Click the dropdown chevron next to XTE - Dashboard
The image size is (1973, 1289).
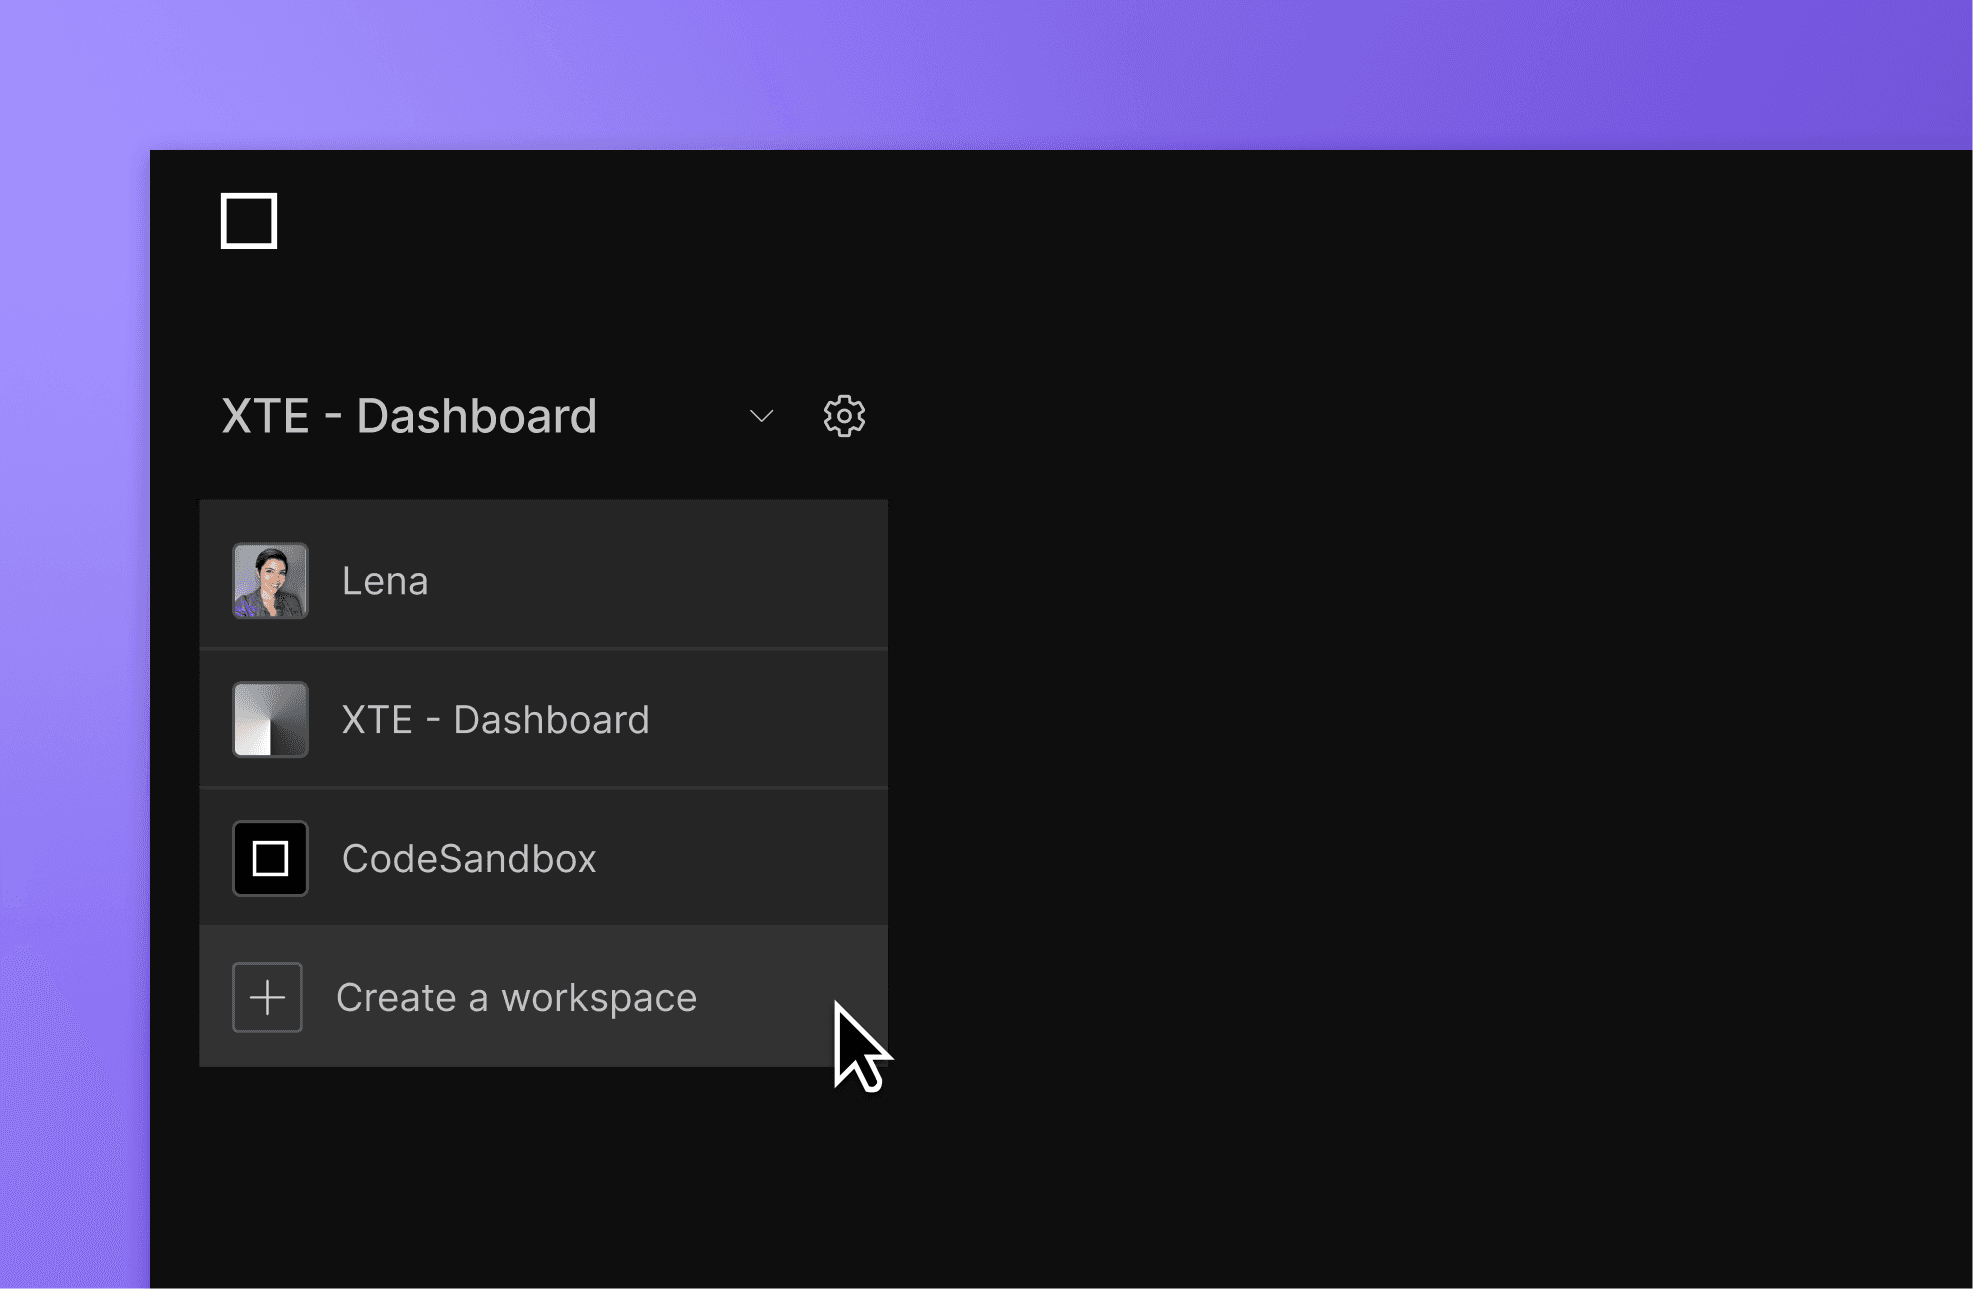click(x=758, y=417)
